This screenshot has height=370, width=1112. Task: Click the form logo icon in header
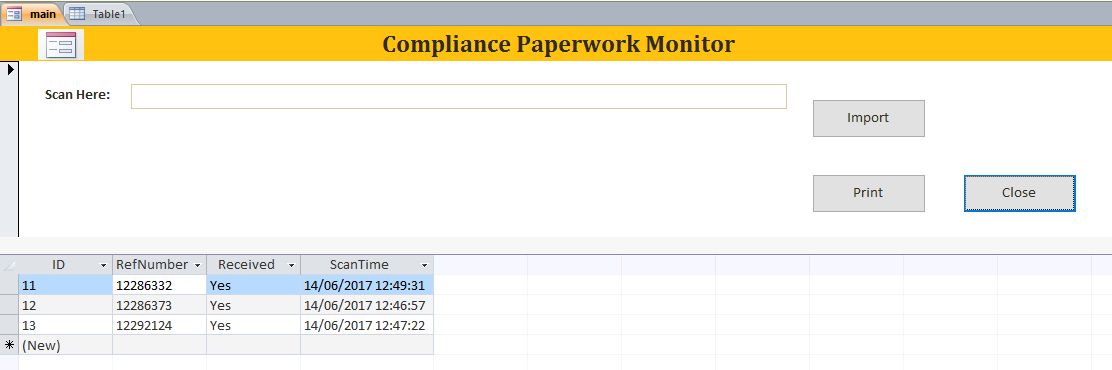pos(61,45)
